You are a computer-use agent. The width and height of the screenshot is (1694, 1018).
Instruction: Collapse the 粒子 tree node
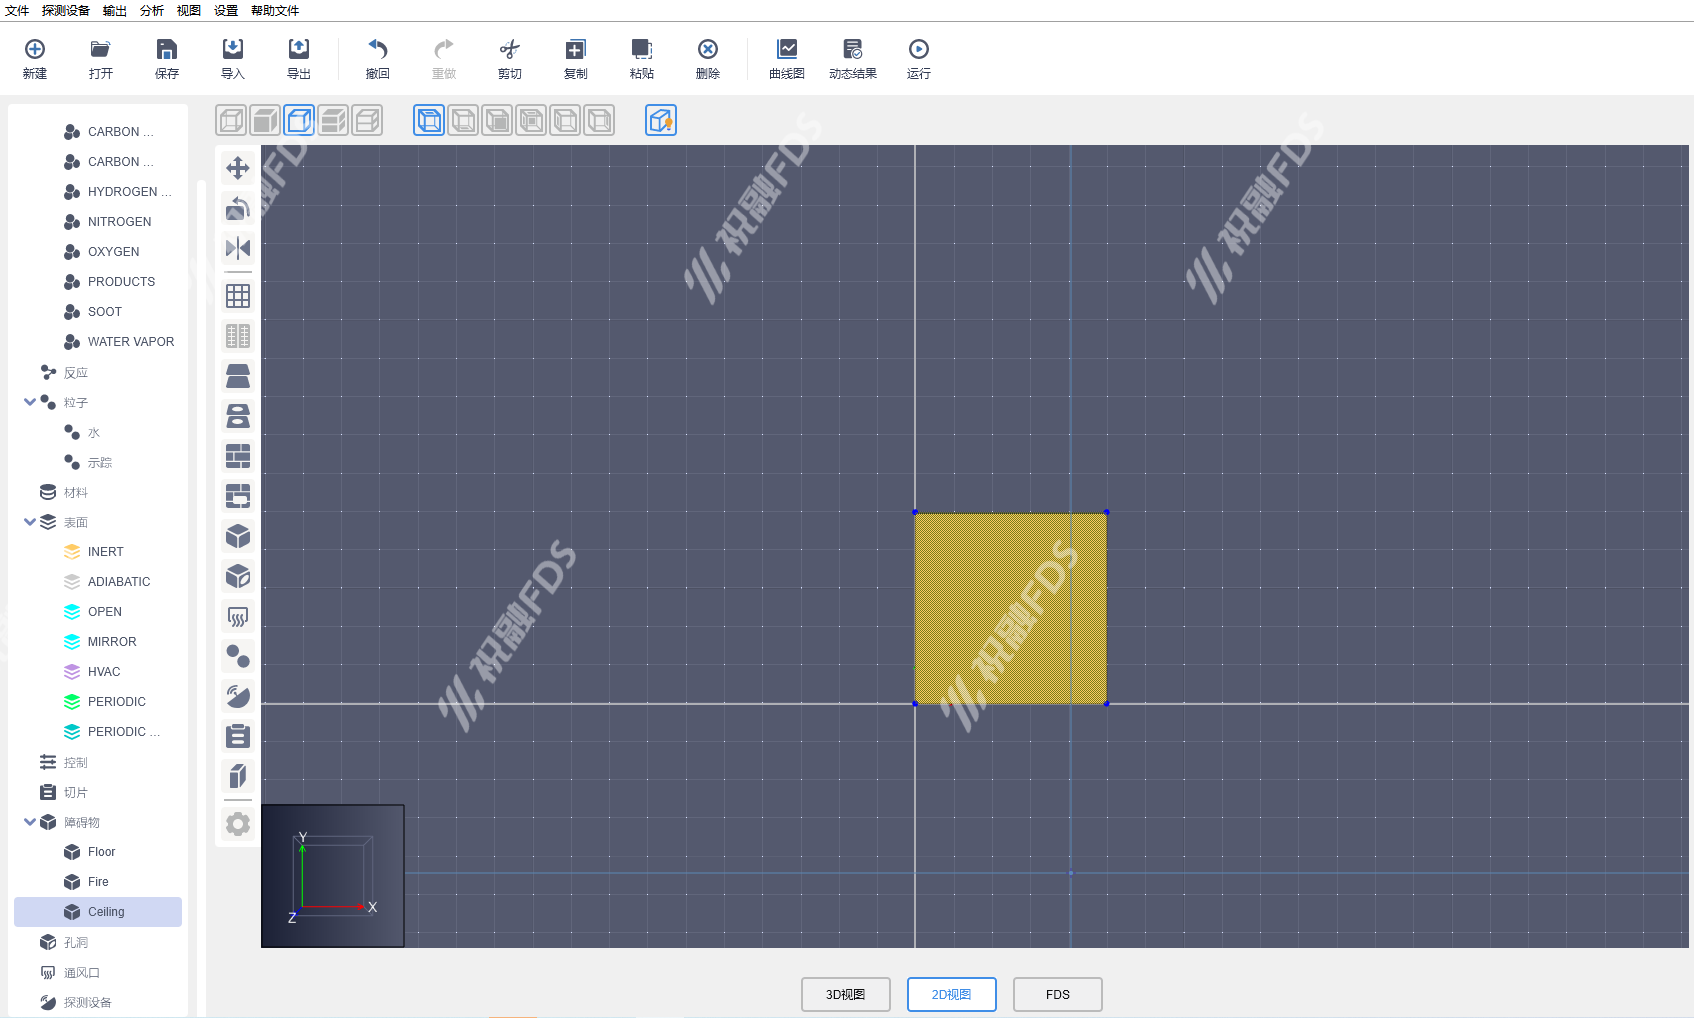point(30,402)
